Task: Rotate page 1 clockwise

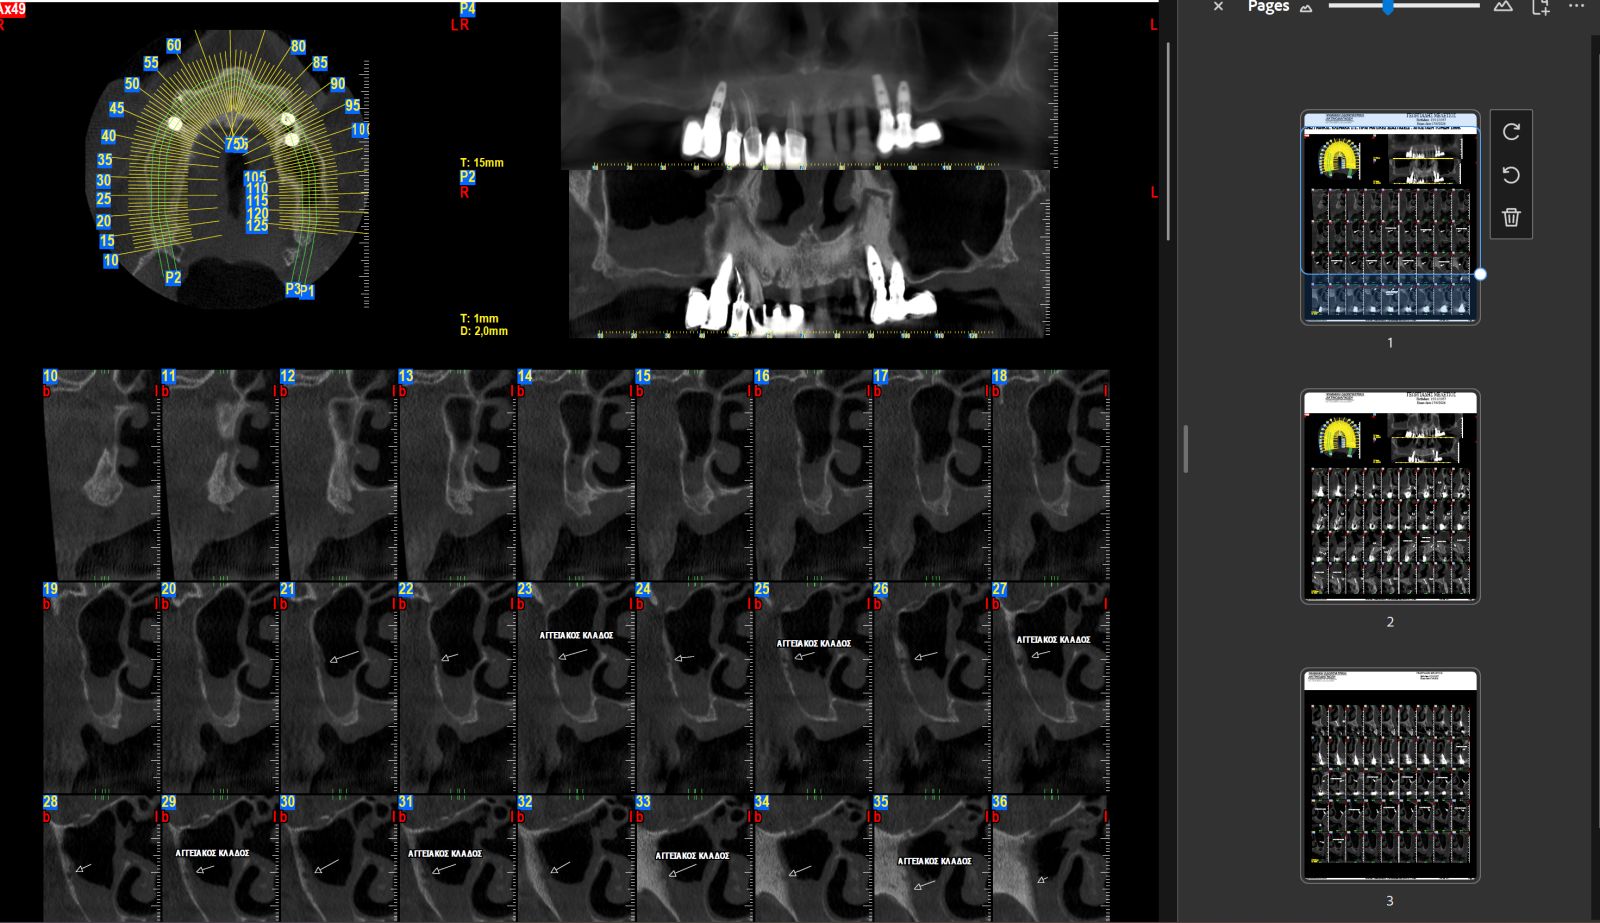Action: [x=1511, y=132]
